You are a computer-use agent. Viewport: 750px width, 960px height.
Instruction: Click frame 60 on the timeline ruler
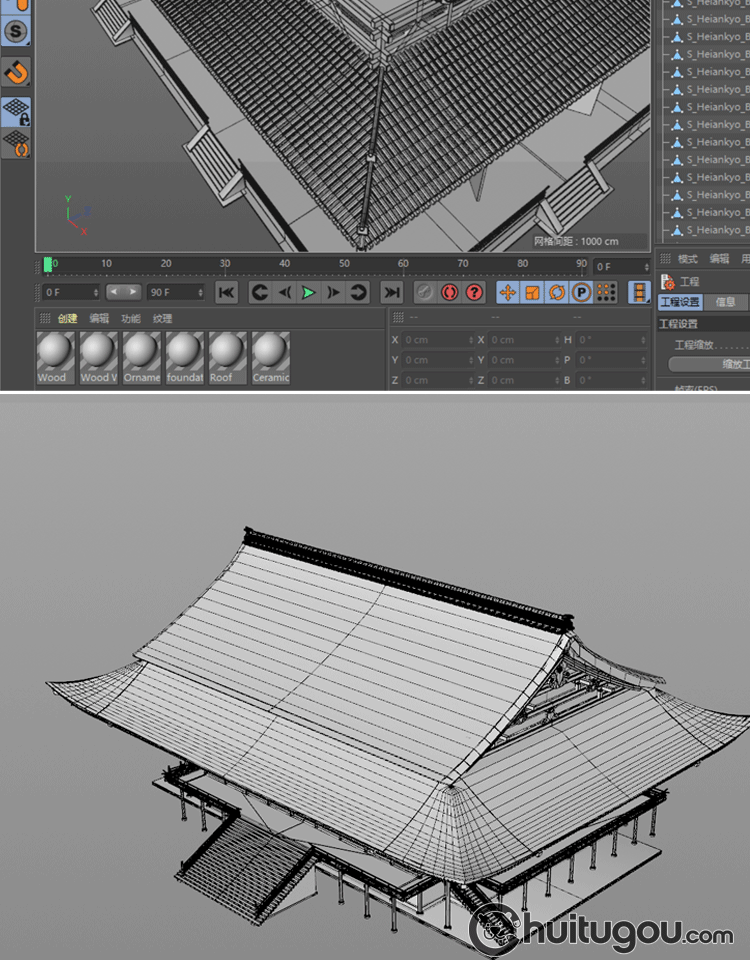(x=403, y=264)
